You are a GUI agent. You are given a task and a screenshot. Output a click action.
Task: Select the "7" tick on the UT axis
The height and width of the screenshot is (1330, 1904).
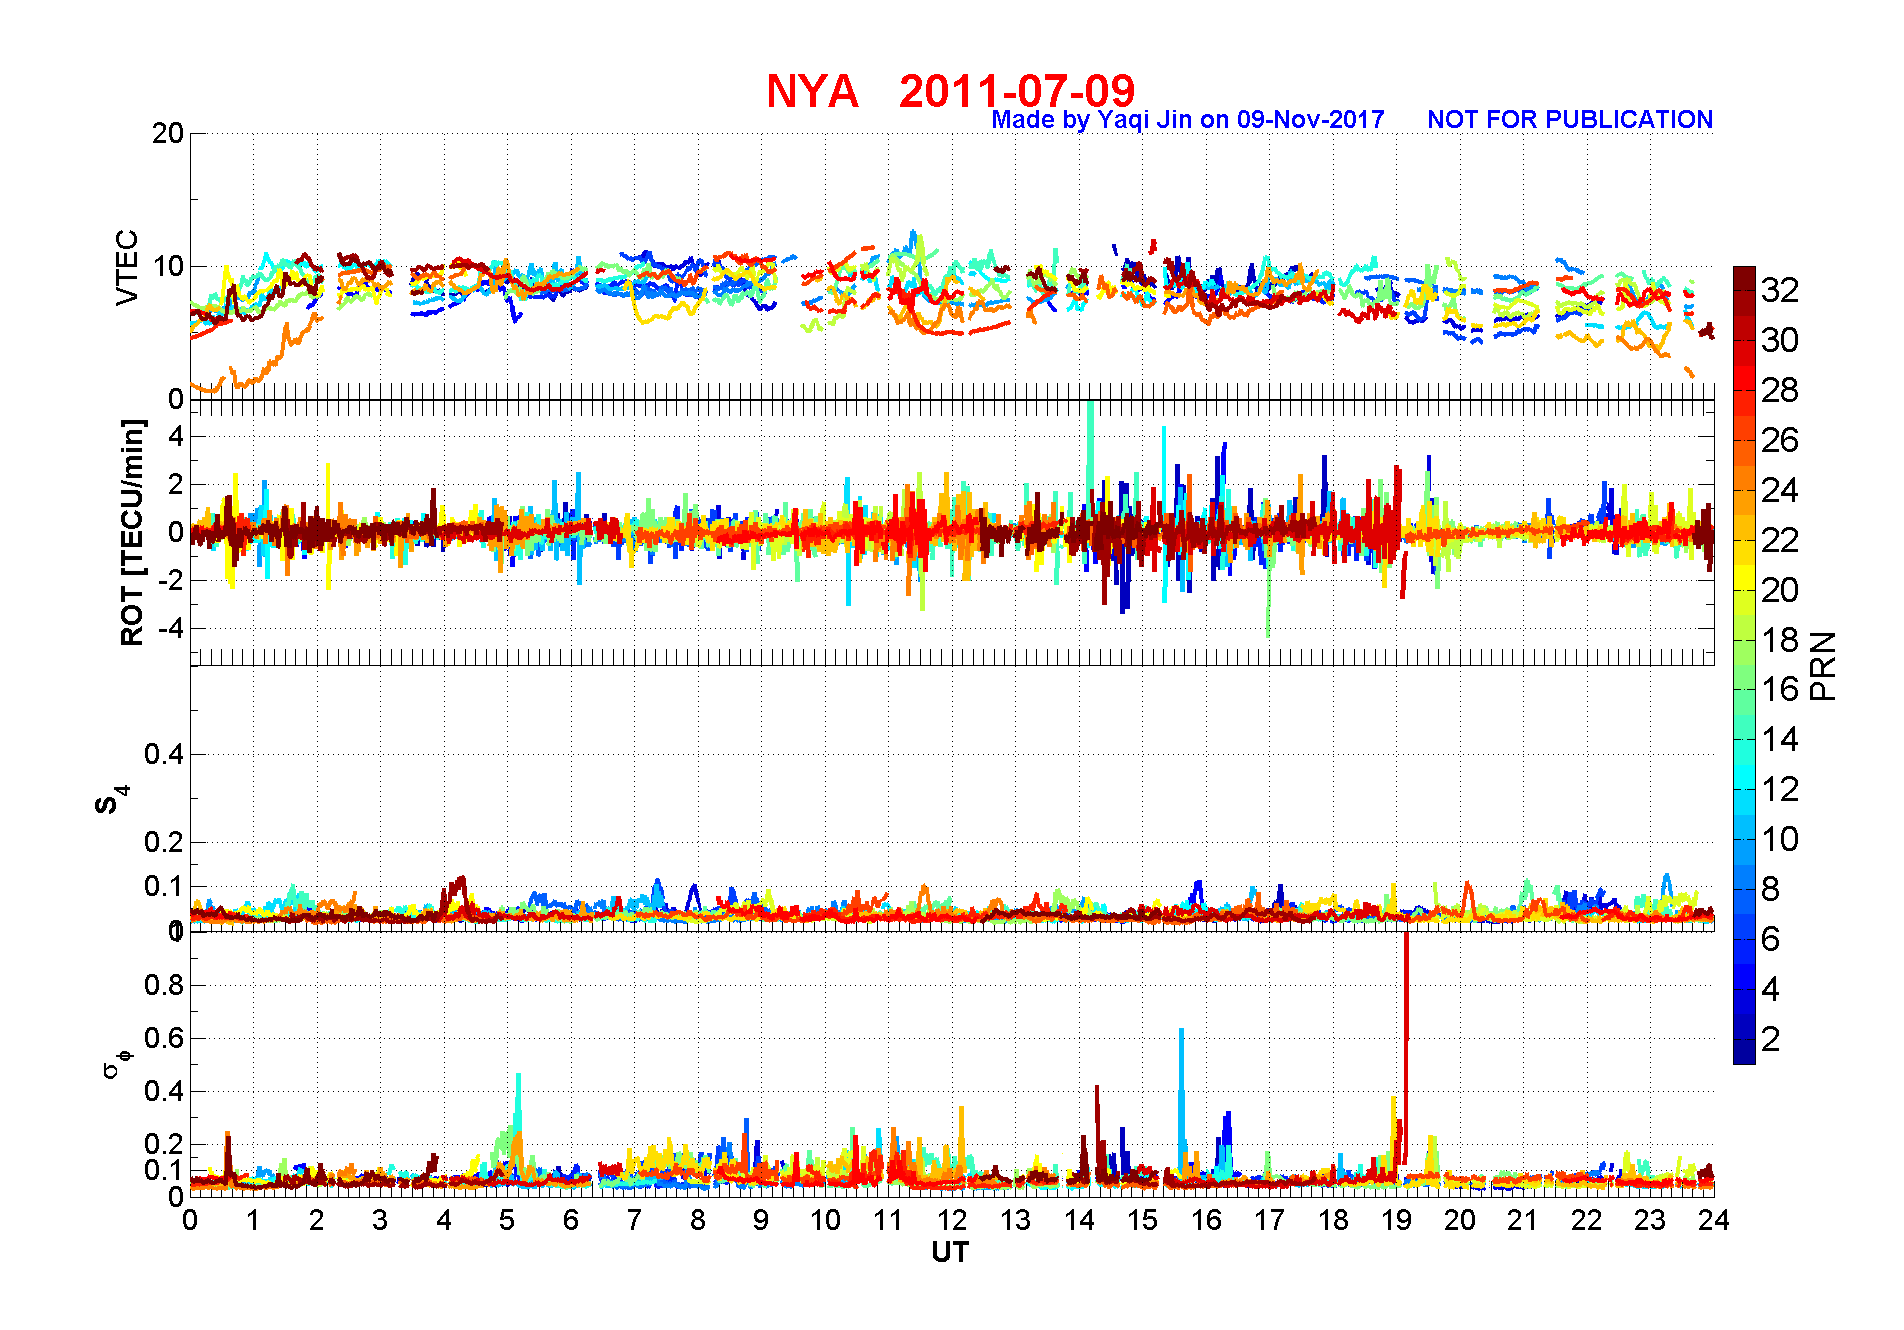pos(634,1220)
